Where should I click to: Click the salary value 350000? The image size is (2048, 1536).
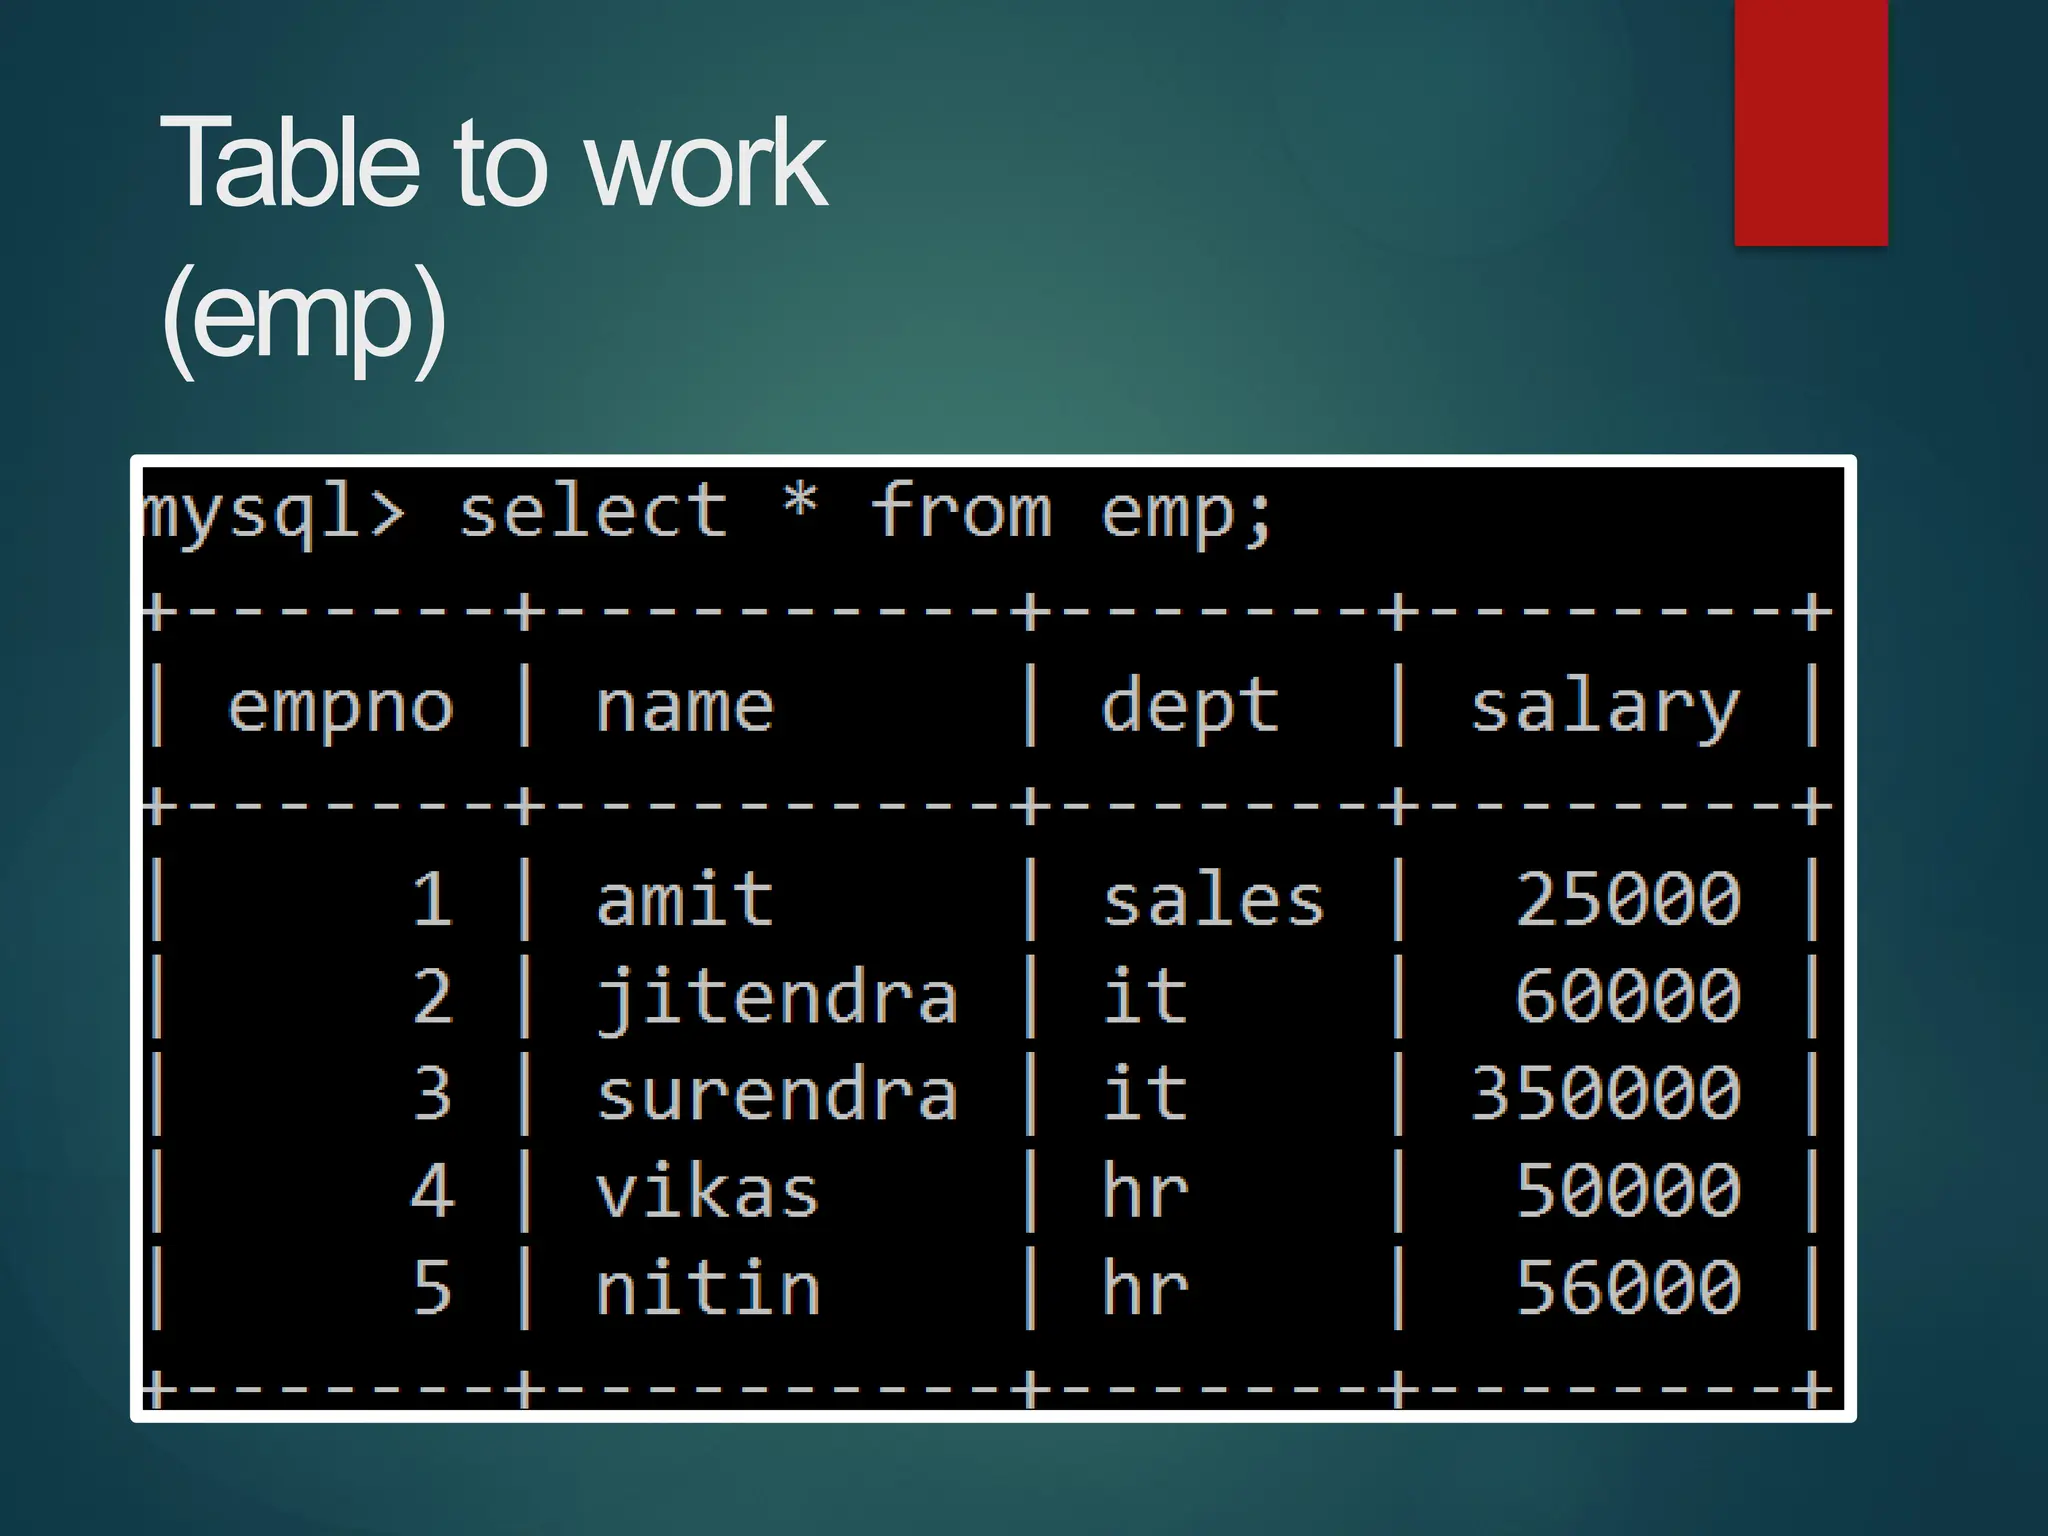(x=1606, y=1092)
